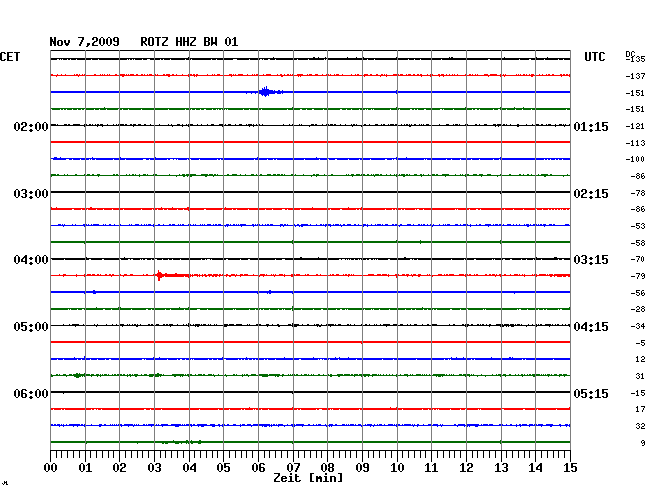Click x-axis minute label "02"
Image resolution: width=650 pixels, height=494 pixels.
point(119,468)
